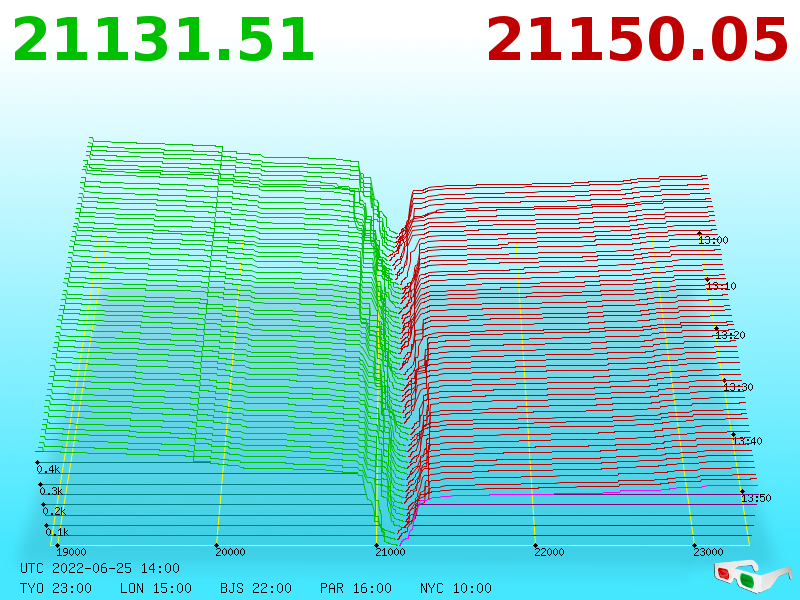Click the 20000 price axis label
The width and height of the screenshot is (800, 600).
(x=230, y=552)
